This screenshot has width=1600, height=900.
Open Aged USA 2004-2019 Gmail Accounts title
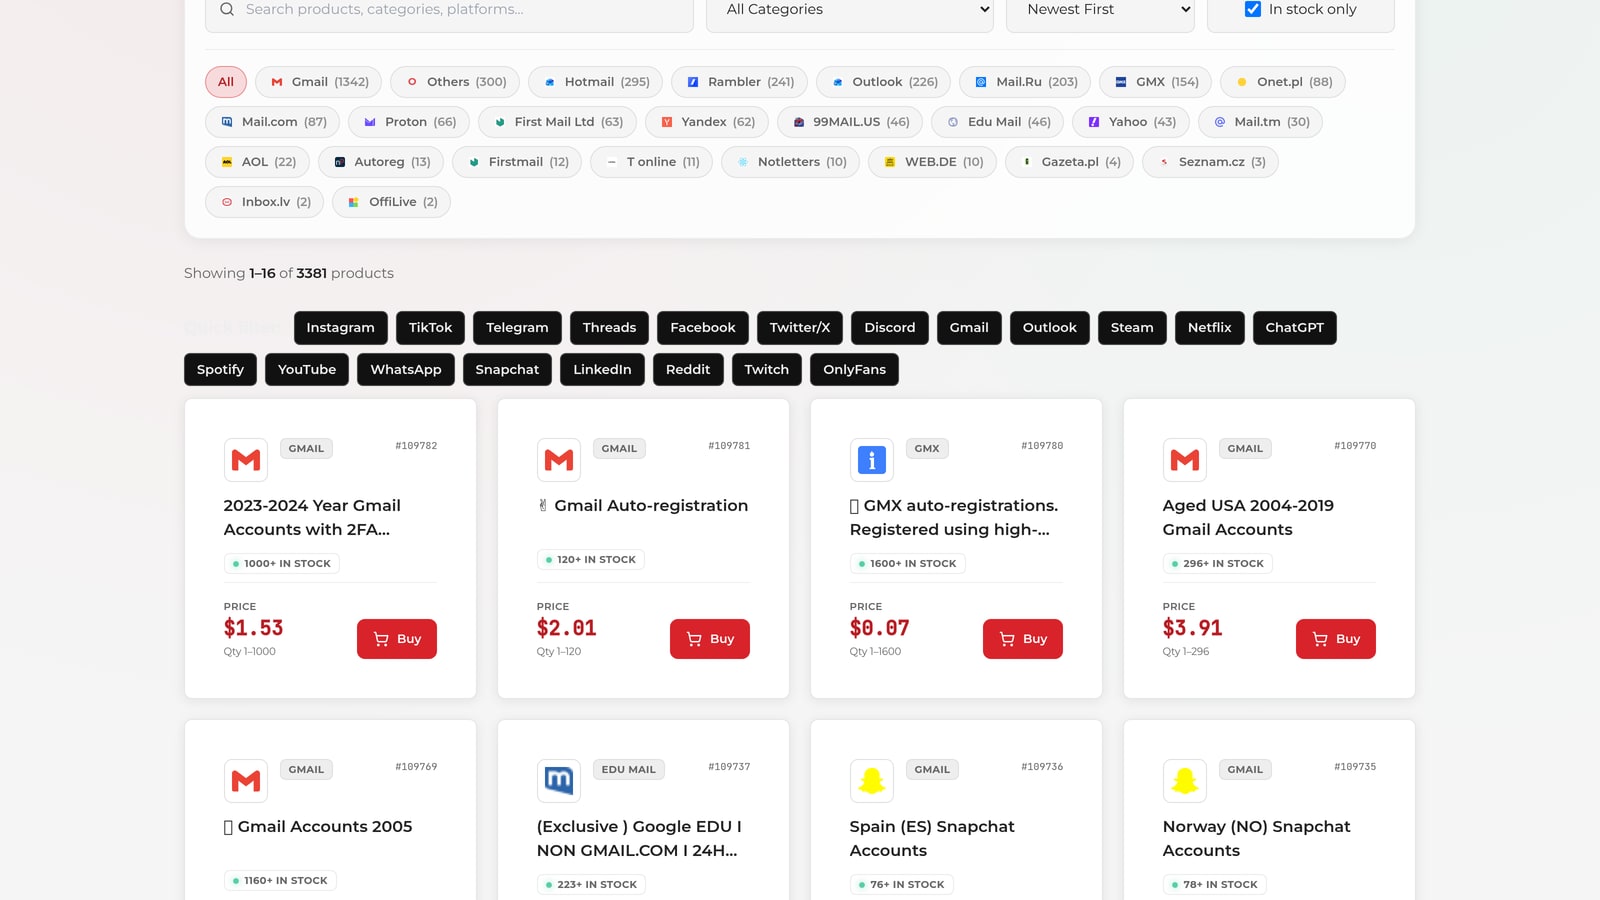coord(1248,518)
